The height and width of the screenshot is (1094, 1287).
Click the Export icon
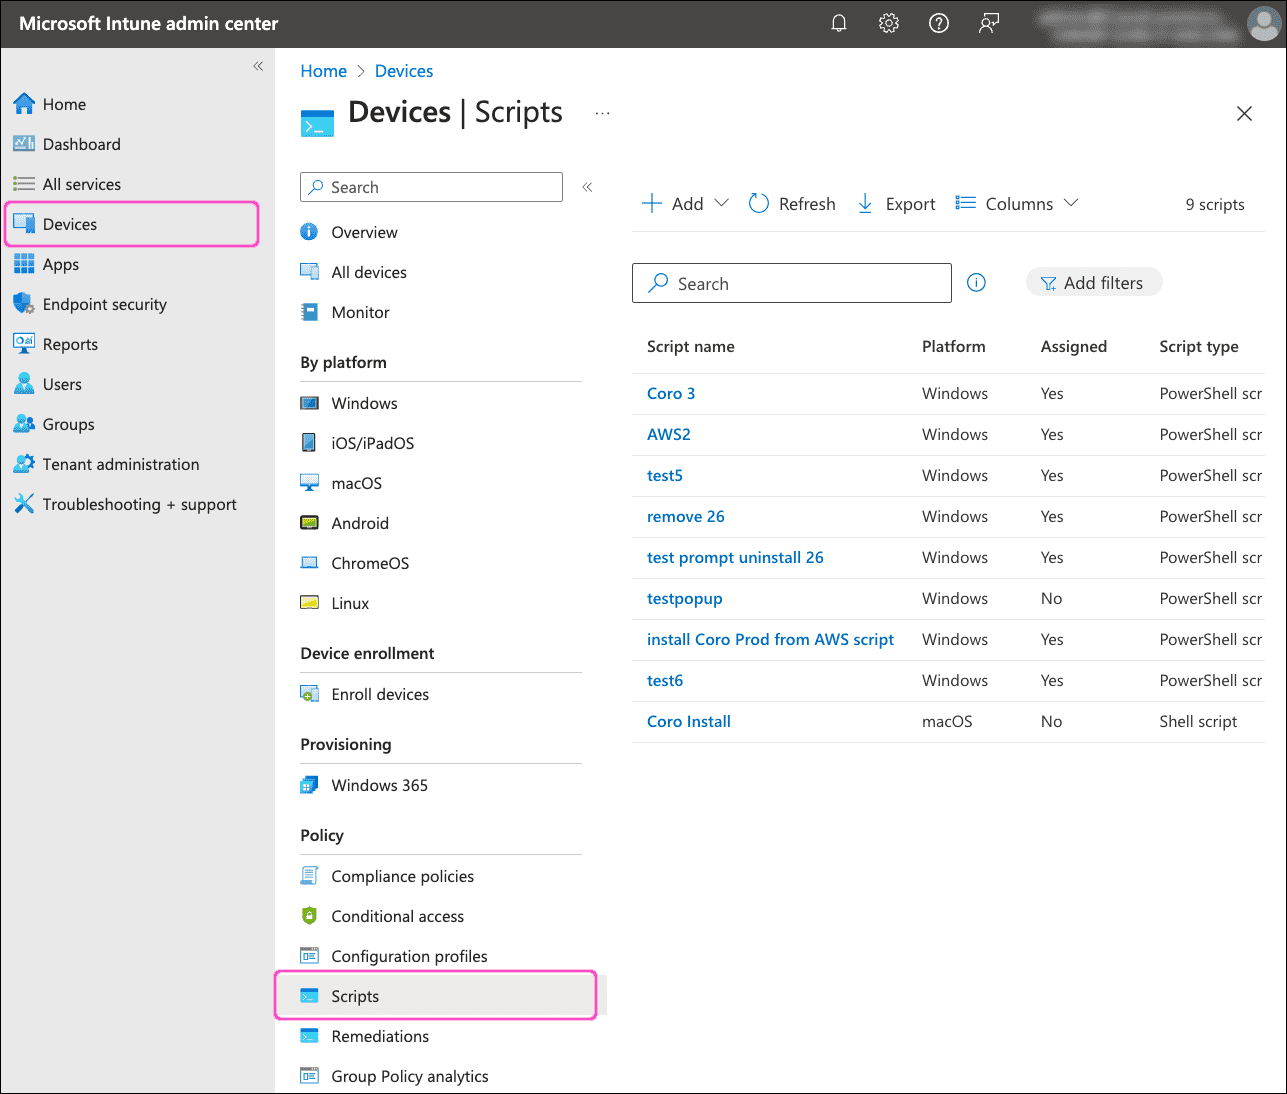pos(864,202)
